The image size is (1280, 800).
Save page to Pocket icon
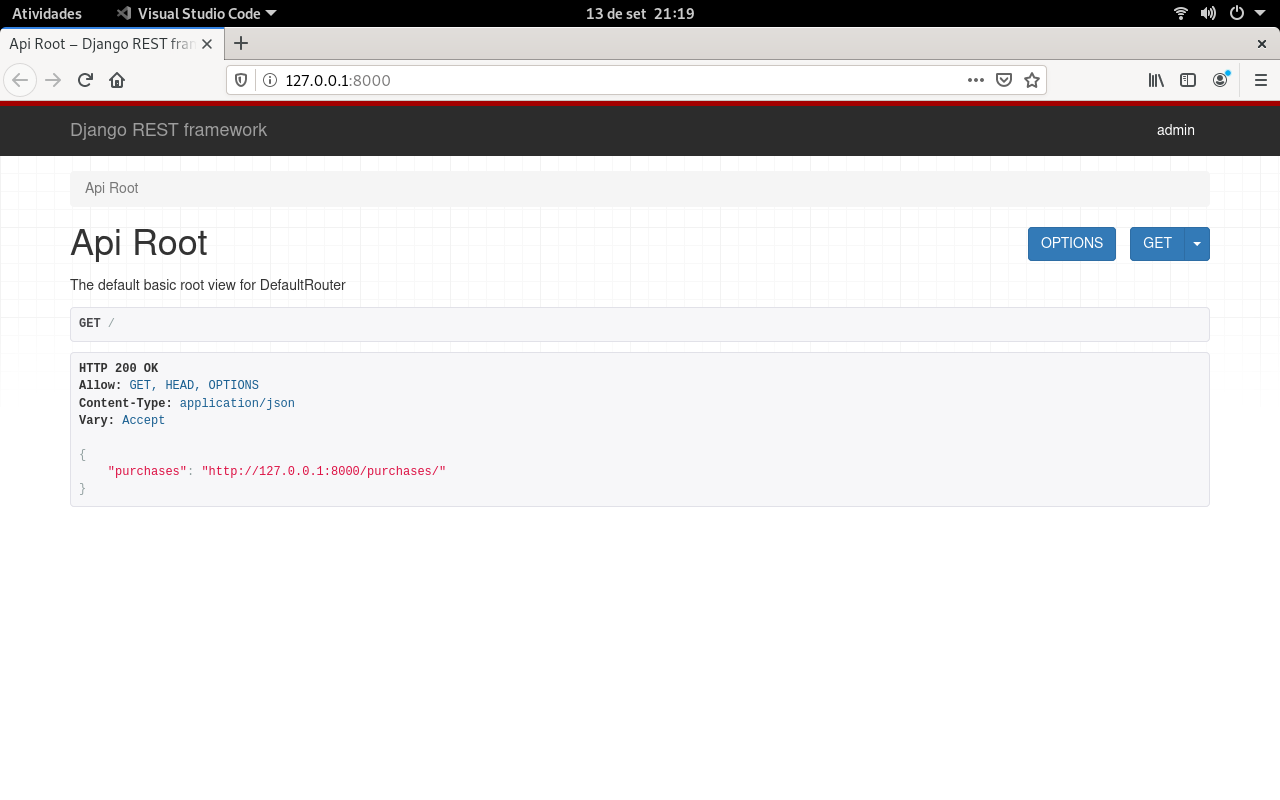(1004, 80)
